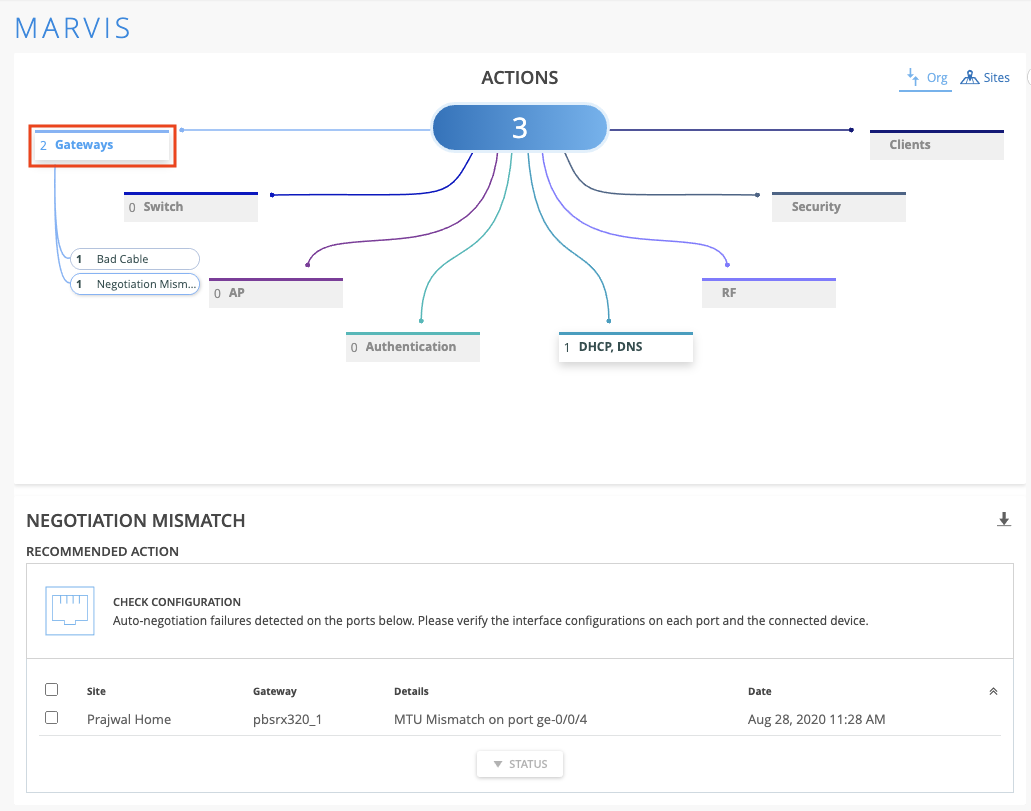Viewport: 1031px width, 811px height.
Task: Check the Prajwal Home row checkbox
Action: [52, 718]
